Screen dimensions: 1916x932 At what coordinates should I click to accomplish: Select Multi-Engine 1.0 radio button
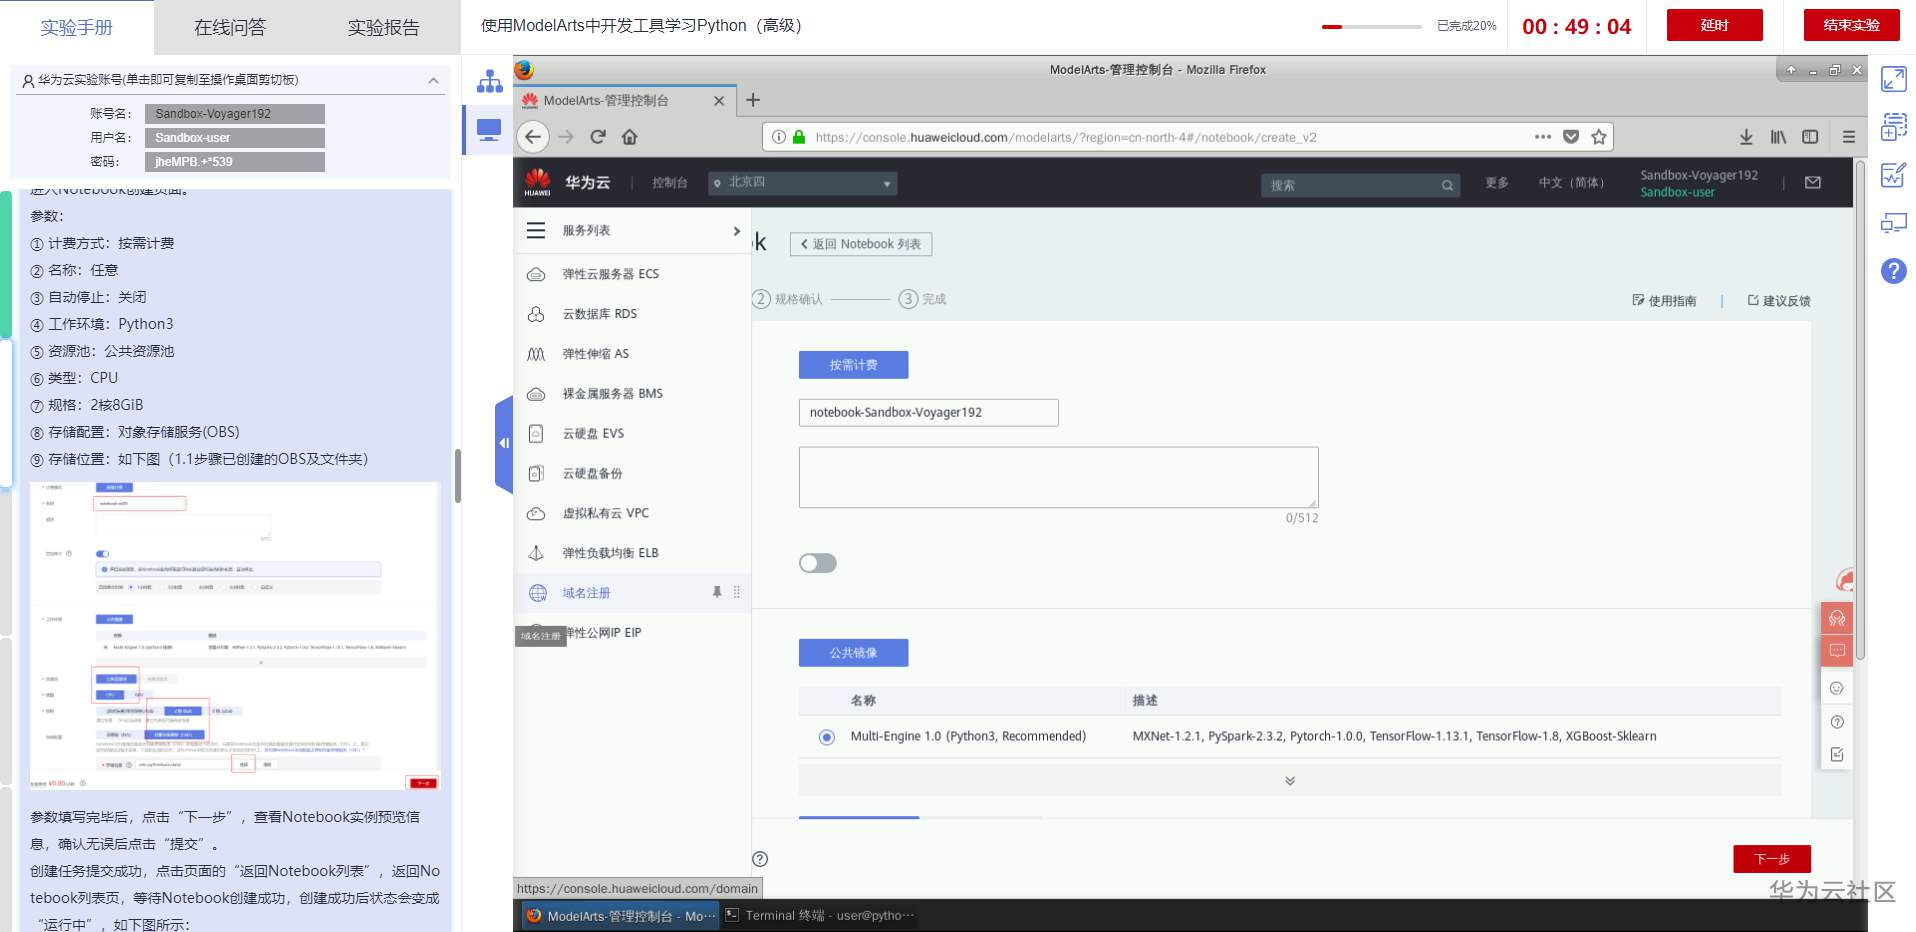pos(826,737)
